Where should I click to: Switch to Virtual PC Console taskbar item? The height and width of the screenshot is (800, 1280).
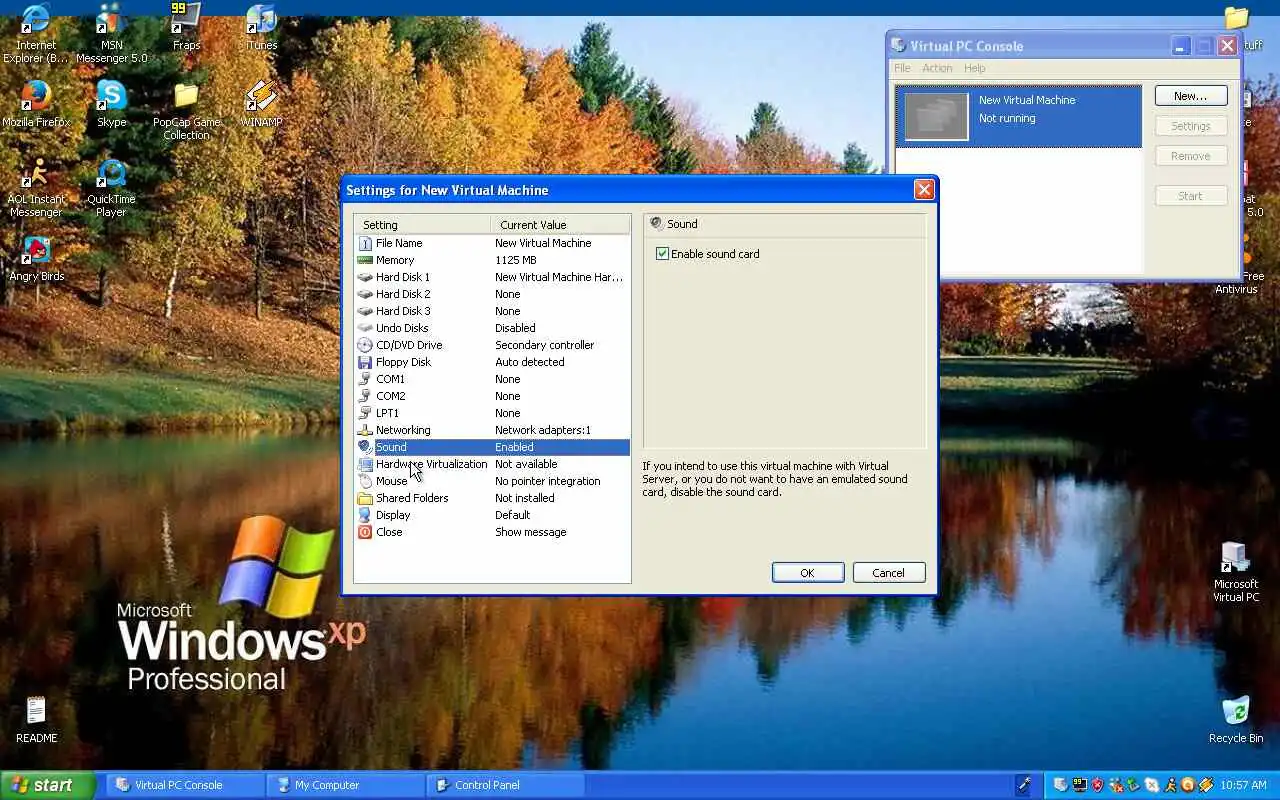[185, 785]
